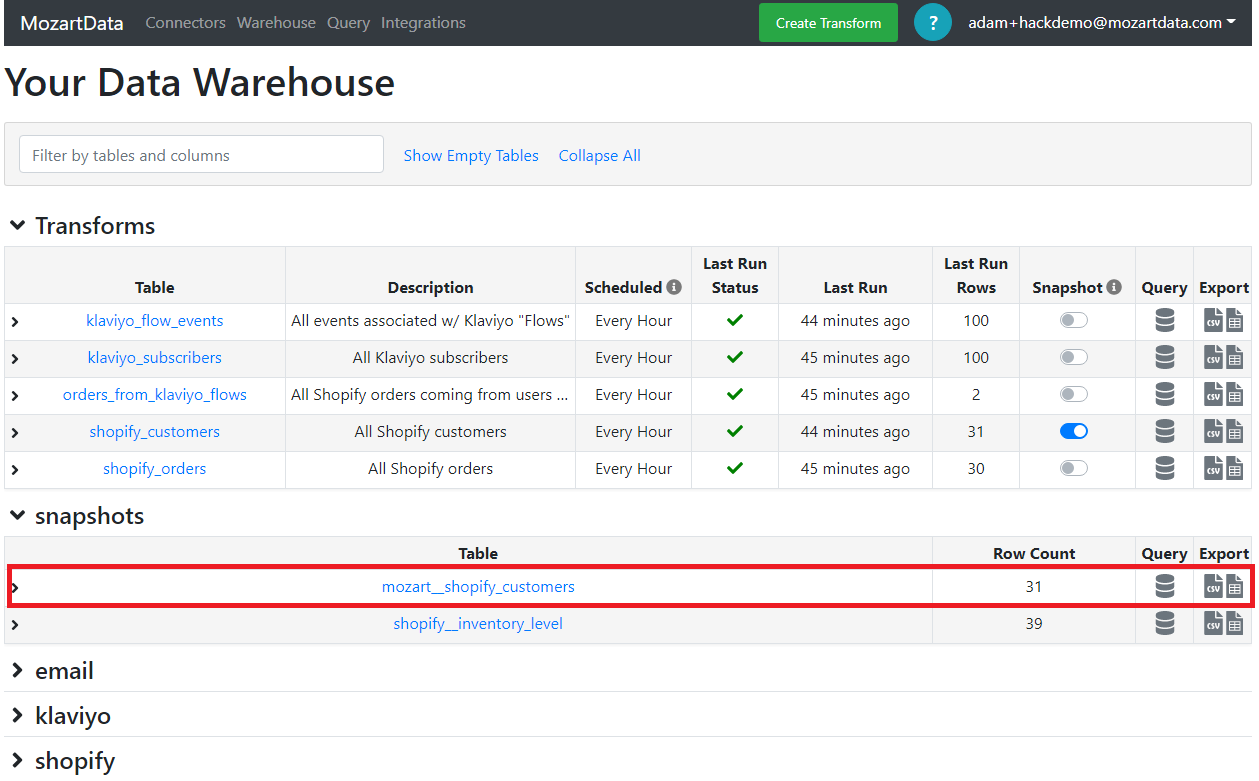Click Collapse All link

[600, 155]
